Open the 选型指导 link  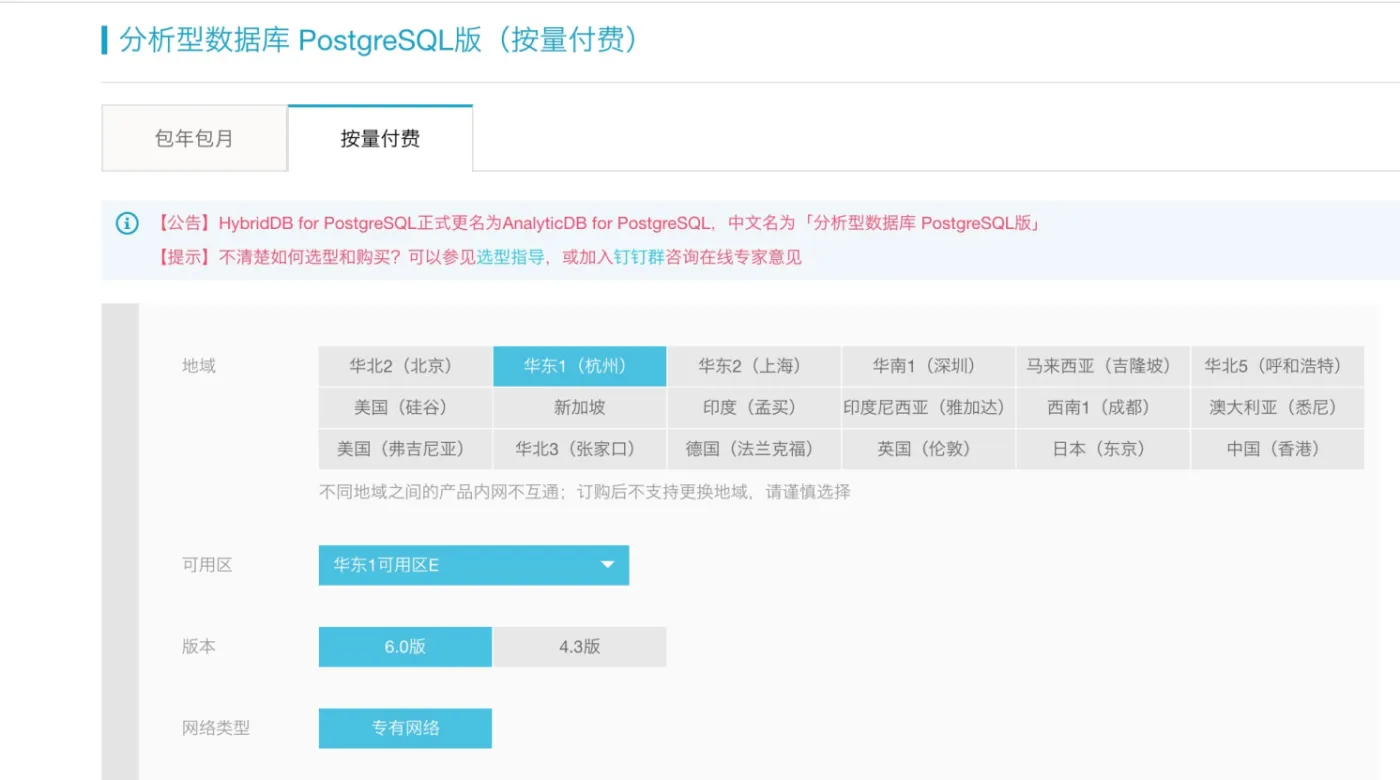click(510, 257)
